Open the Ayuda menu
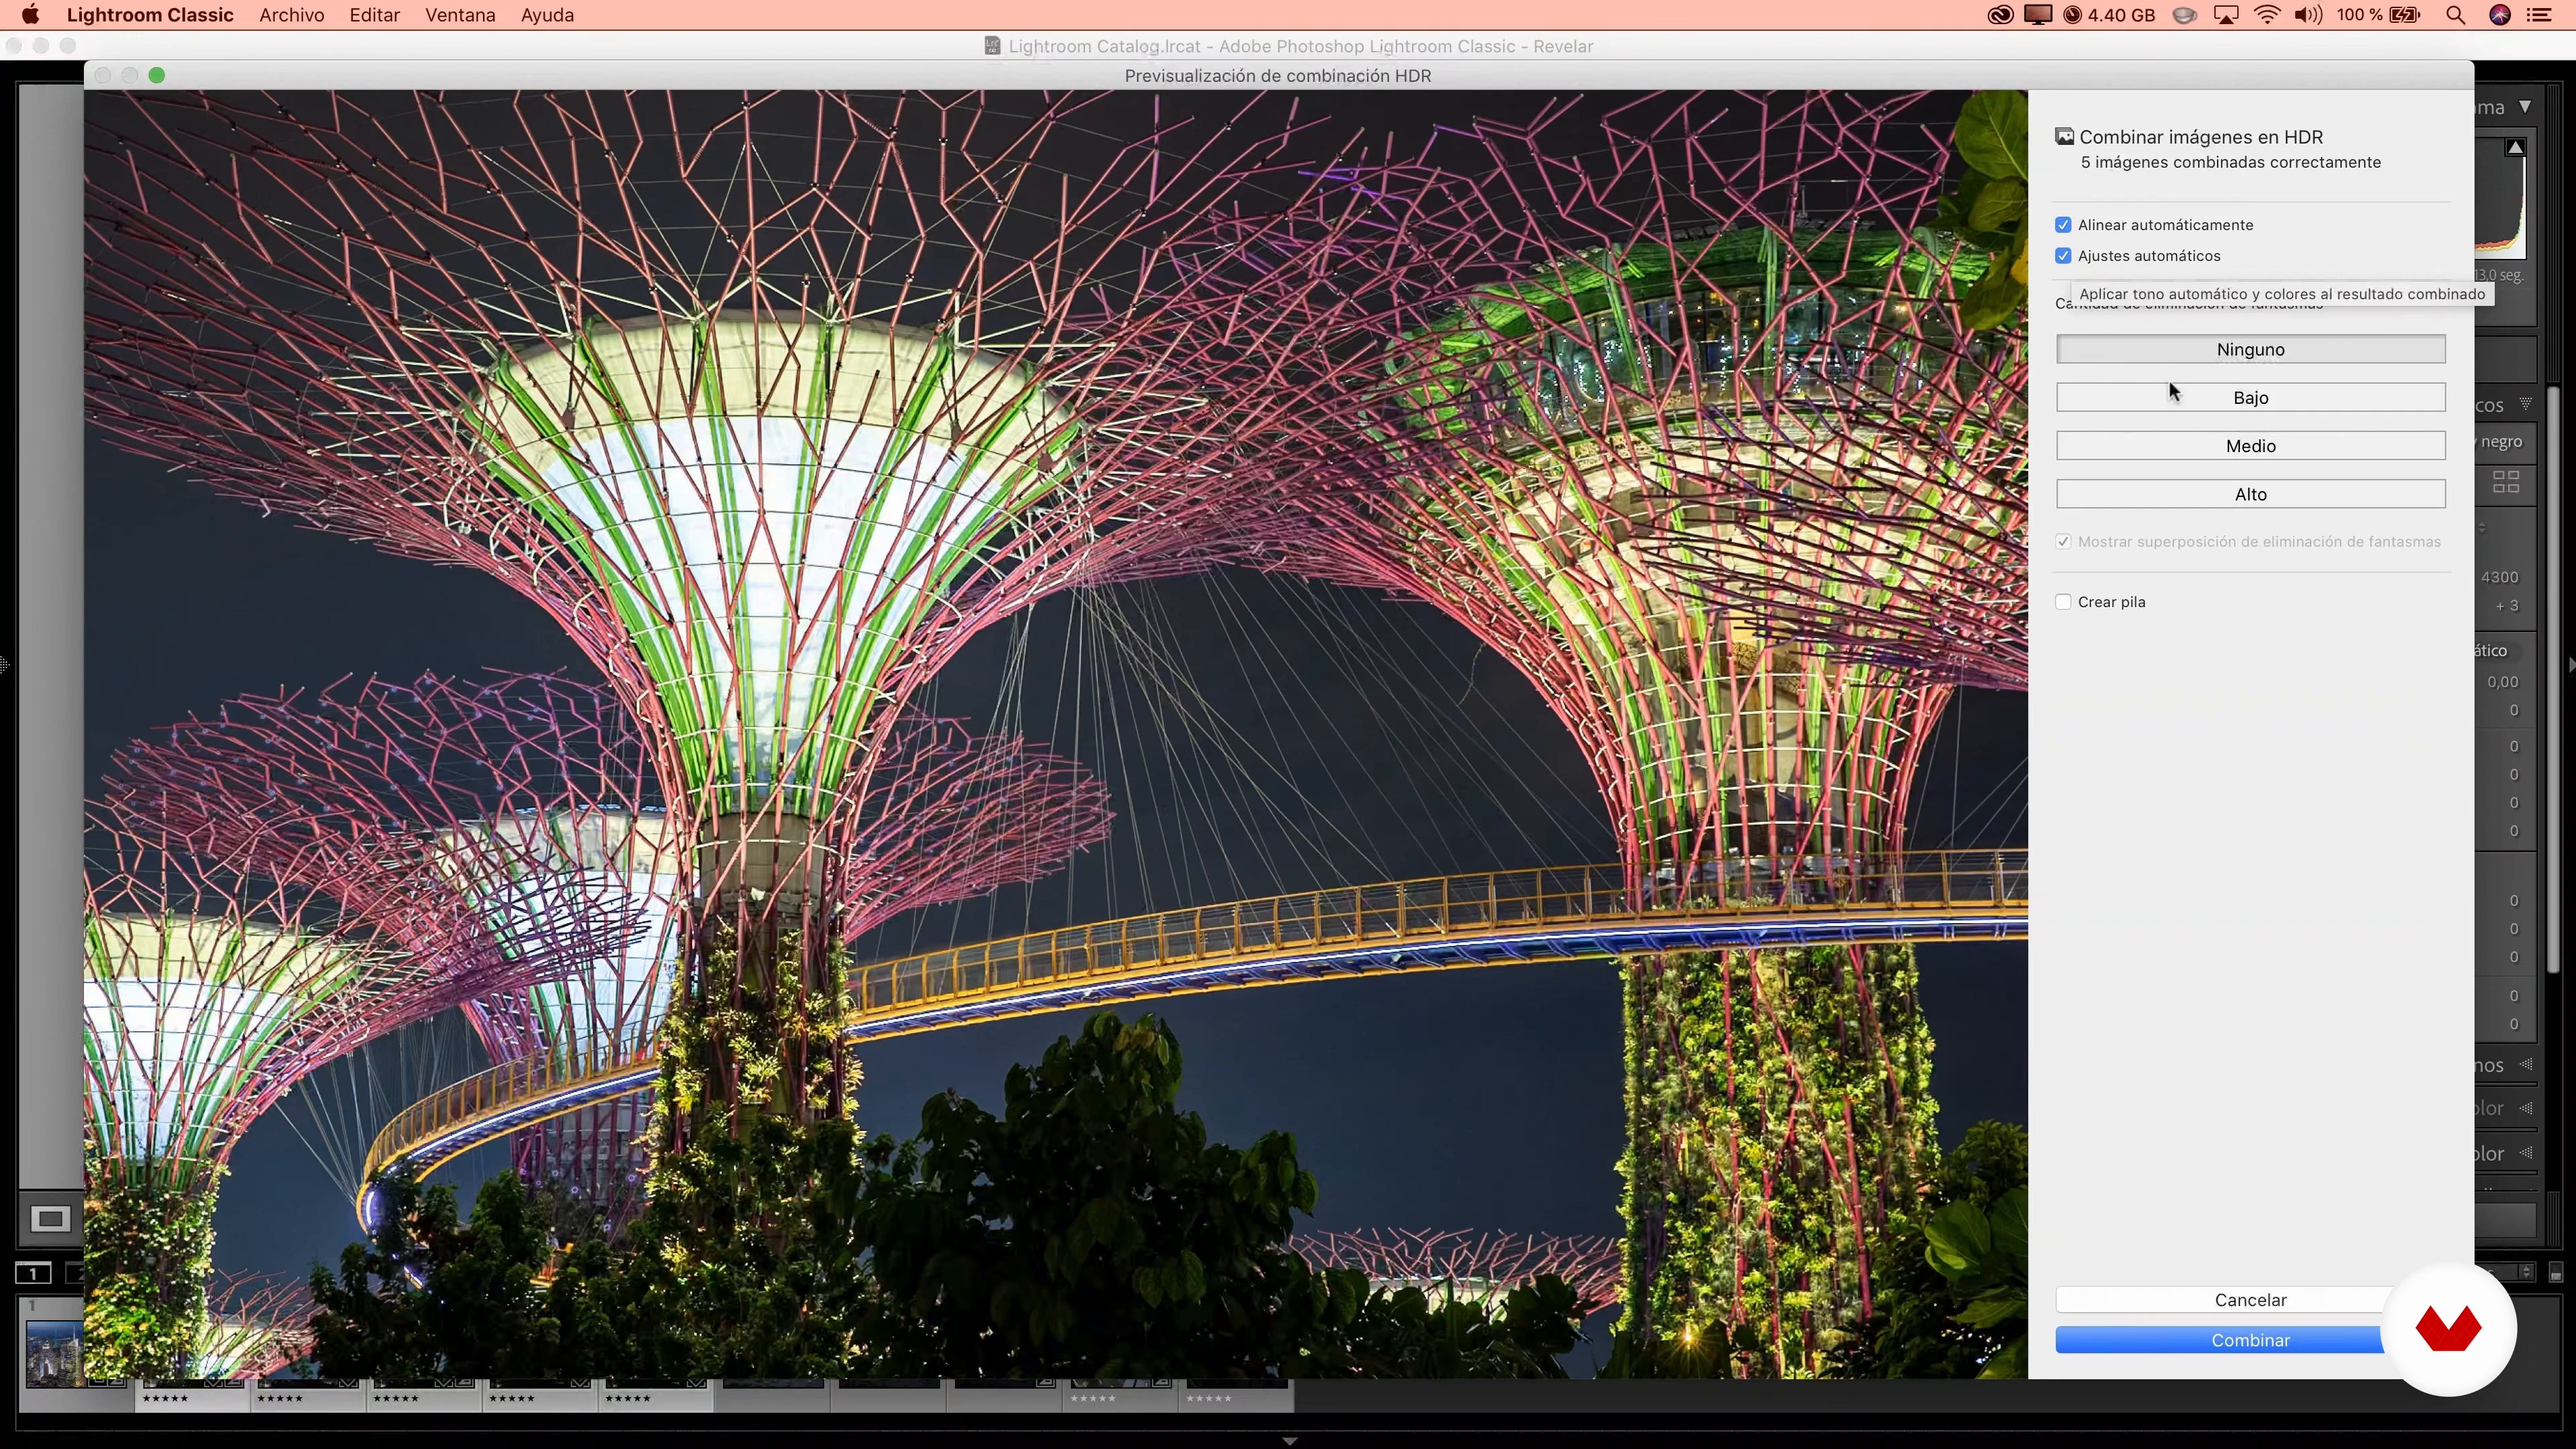 coord(547,15)
